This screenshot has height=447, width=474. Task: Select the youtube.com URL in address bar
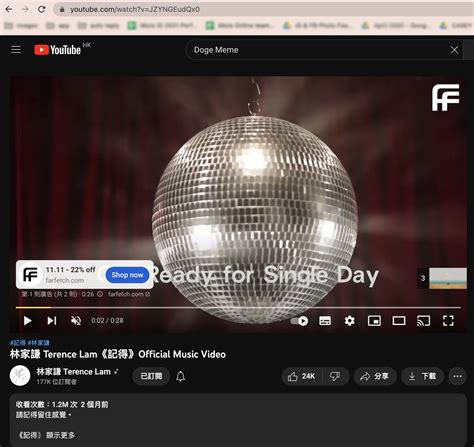point(135,9)
